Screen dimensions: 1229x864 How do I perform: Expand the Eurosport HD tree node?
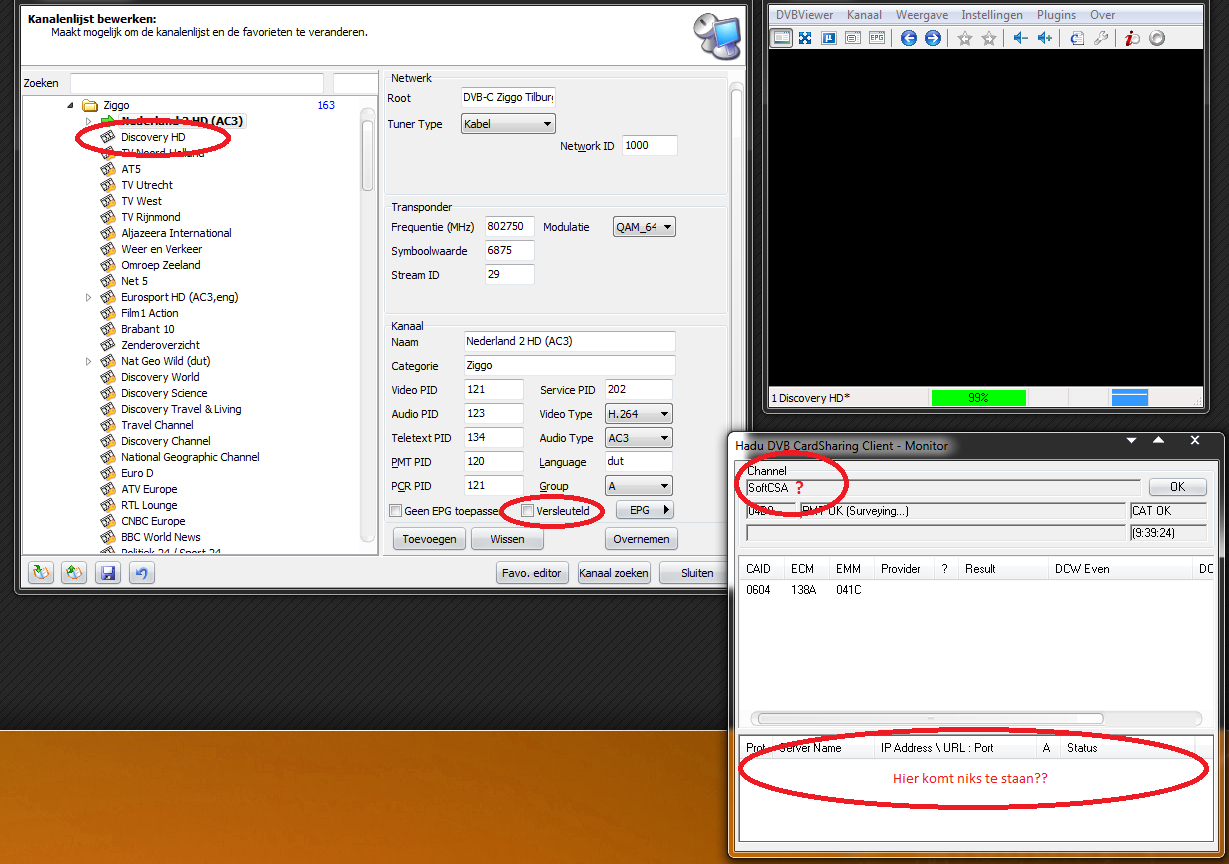coord(89,297)
